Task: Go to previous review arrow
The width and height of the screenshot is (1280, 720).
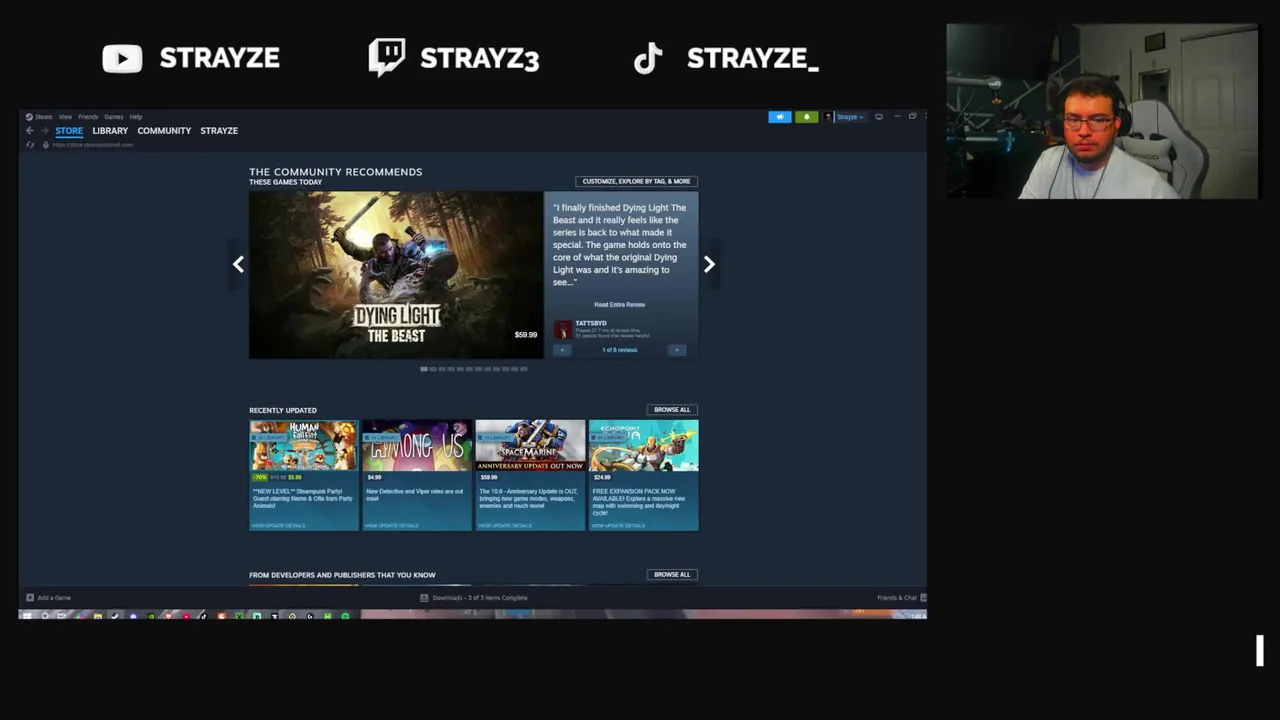Action: 562,350
